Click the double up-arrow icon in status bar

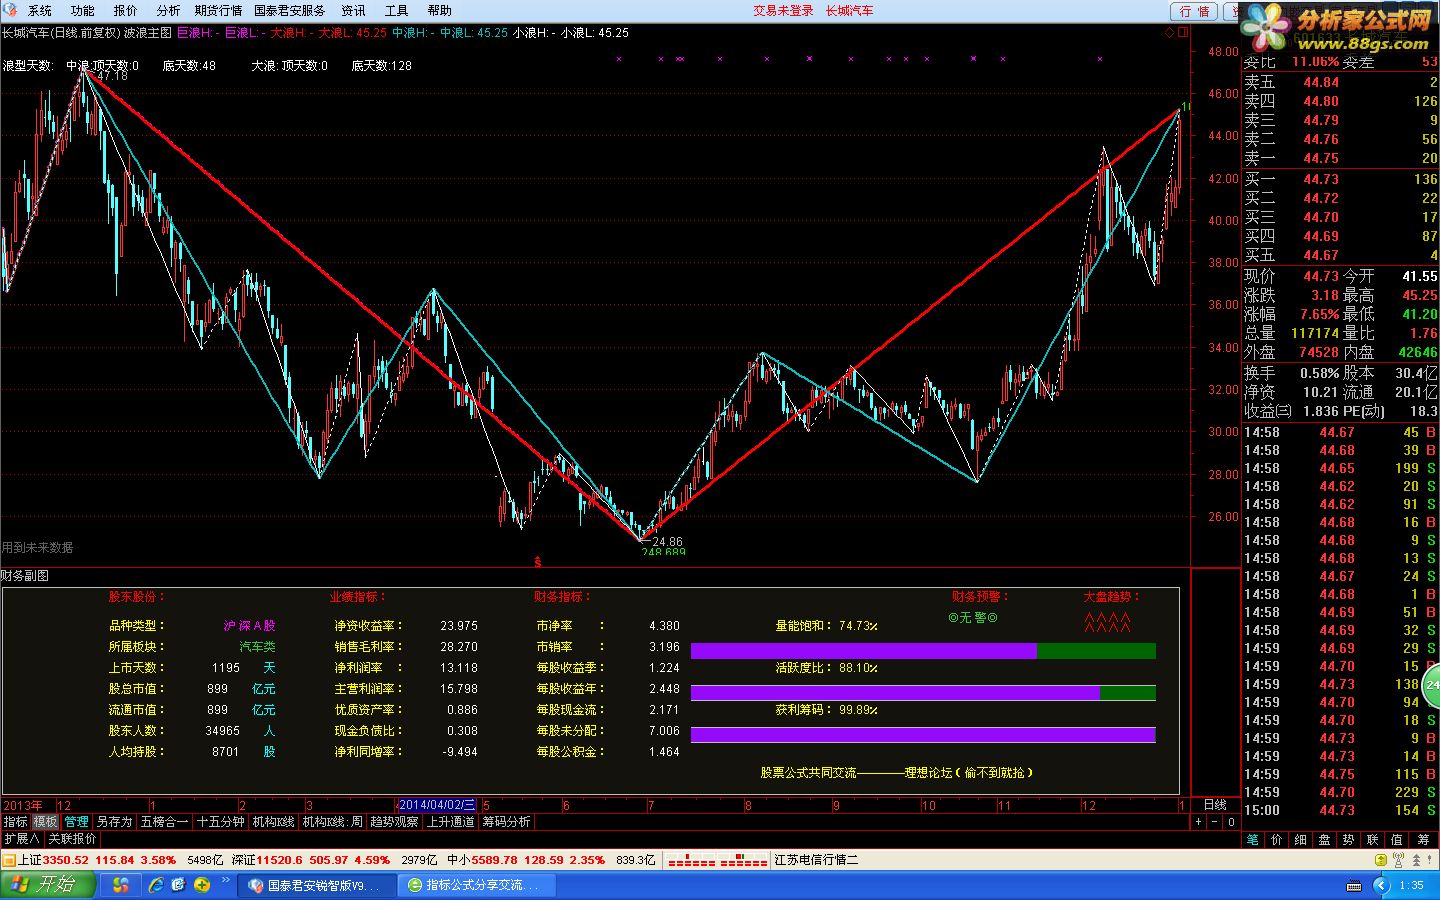1416,860
